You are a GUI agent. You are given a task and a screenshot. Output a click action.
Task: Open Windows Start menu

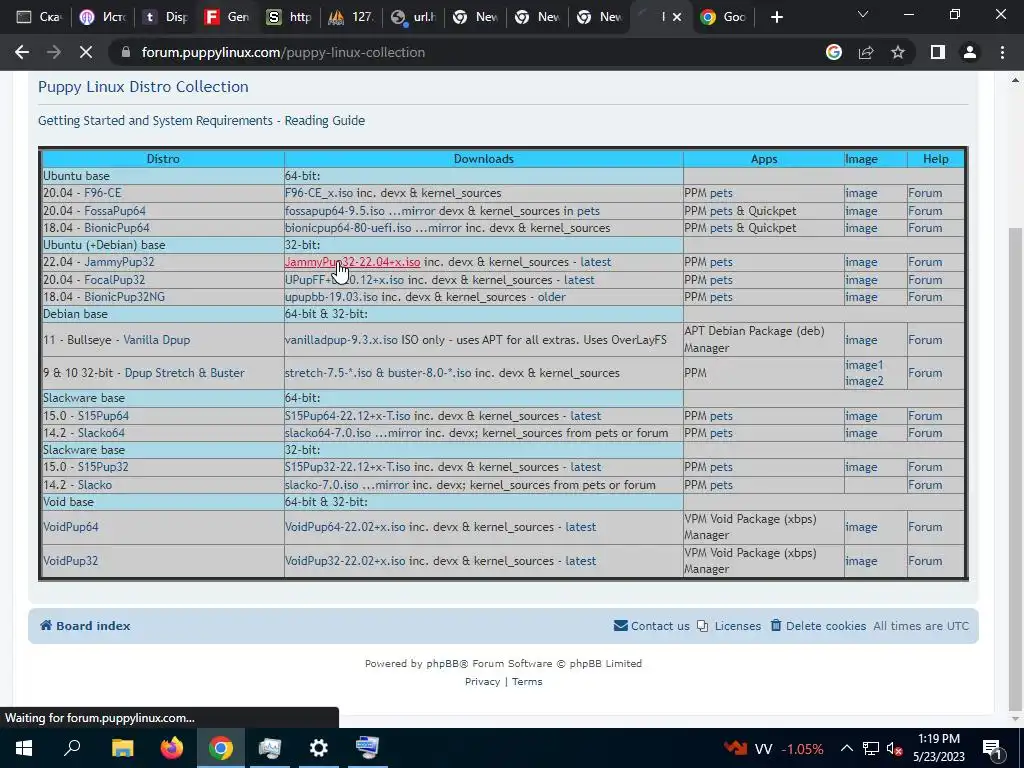[x=24, y=748]
